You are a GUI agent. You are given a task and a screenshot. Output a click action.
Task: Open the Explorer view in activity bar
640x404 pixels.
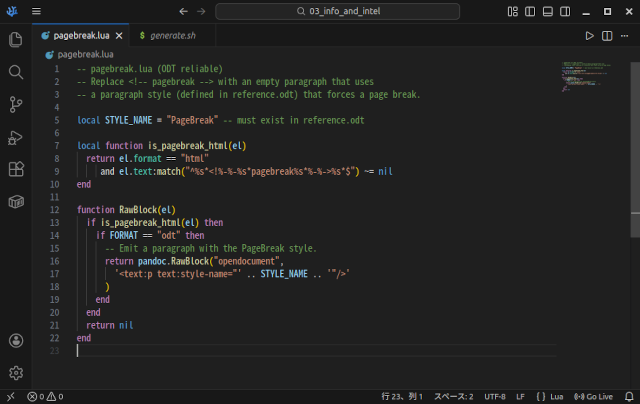(16, 40)
